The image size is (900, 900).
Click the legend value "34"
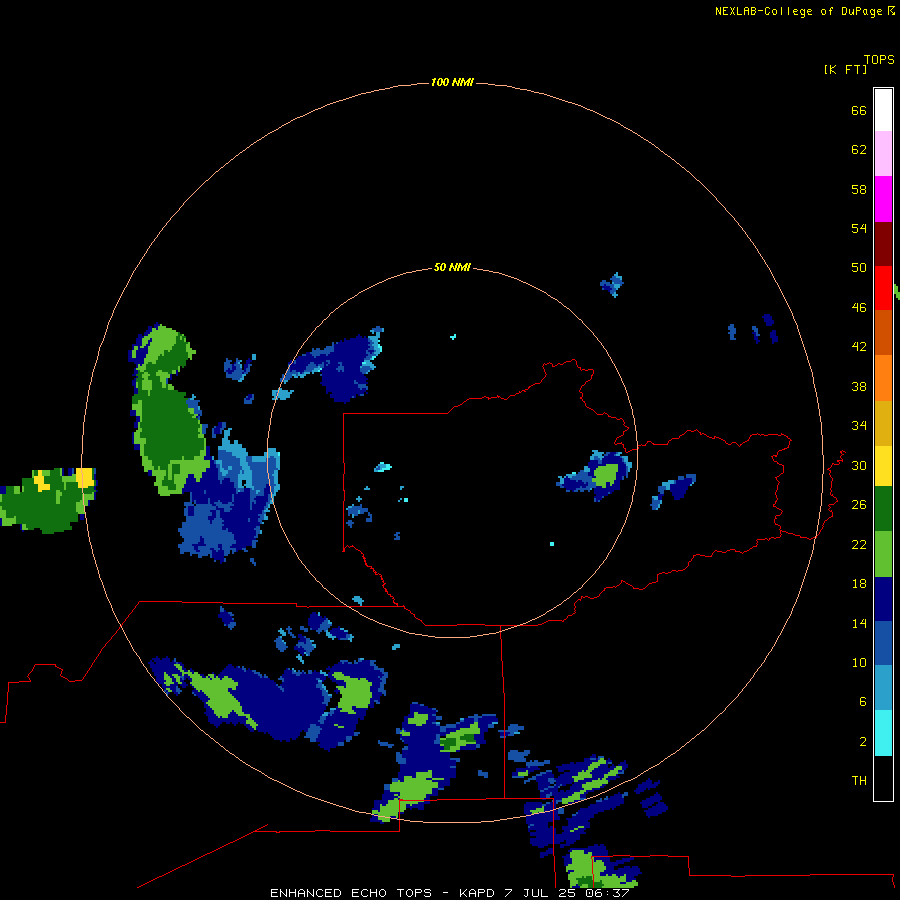point(859,426)
